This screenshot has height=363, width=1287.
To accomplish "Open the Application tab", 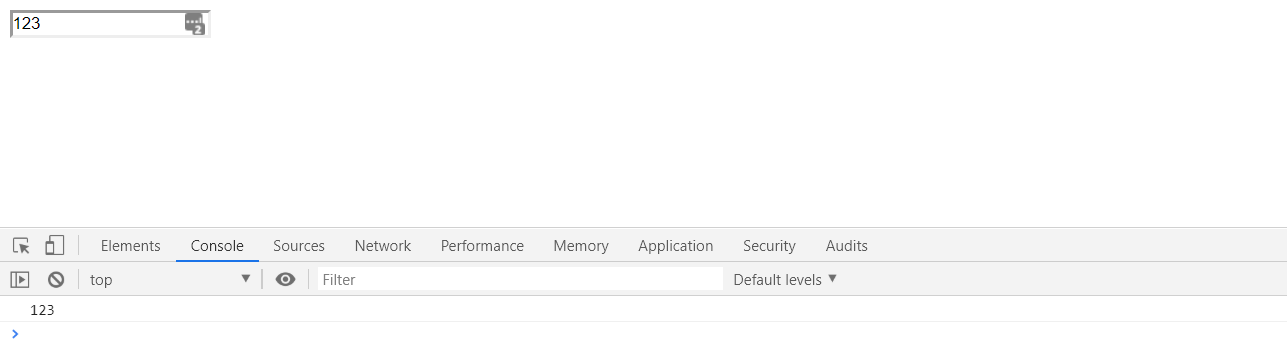I will pyautogui.click(x=676, y=246).
